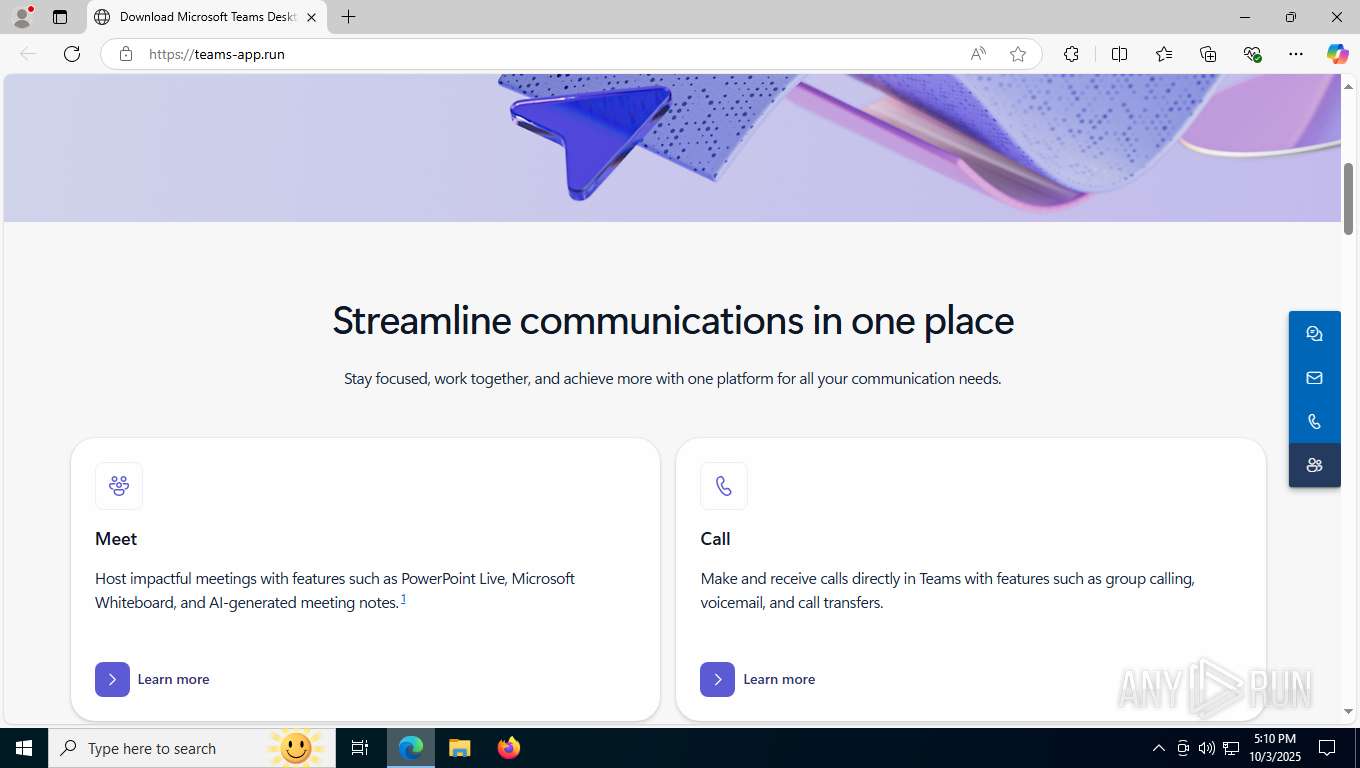
Task: Click the Call card heading
Action: point(715,539)
